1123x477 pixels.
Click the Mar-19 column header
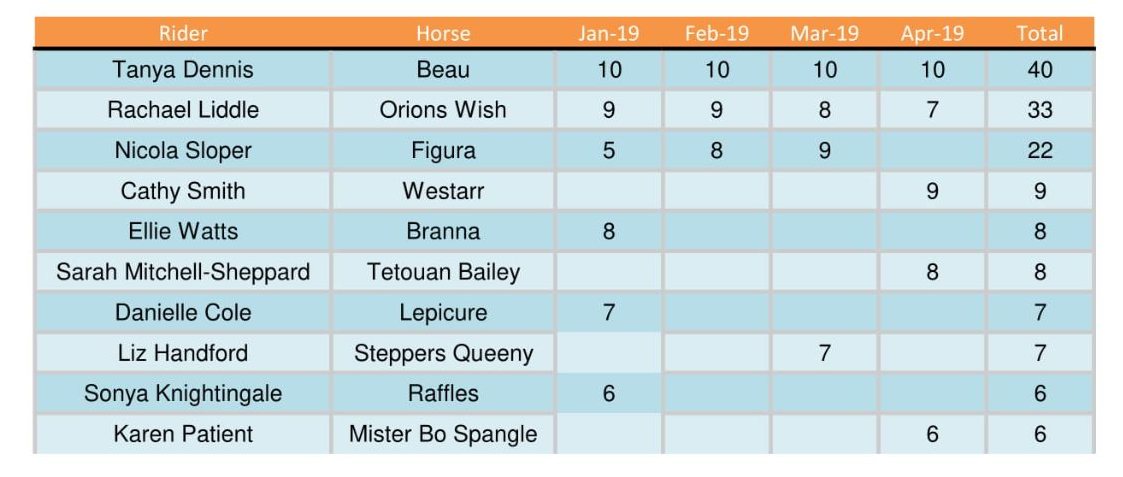pyautogui.click(x=824, y=34)
